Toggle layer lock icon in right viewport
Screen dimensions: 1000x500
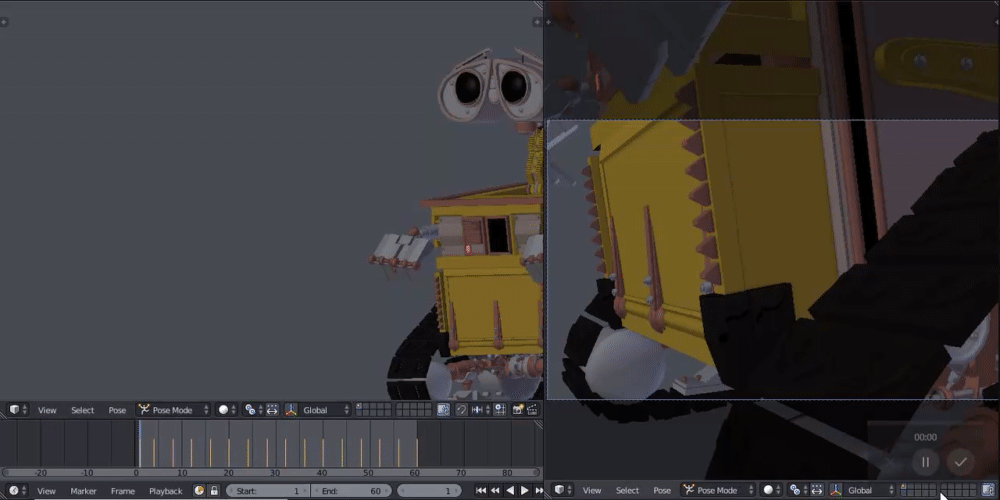coord(989,490)
